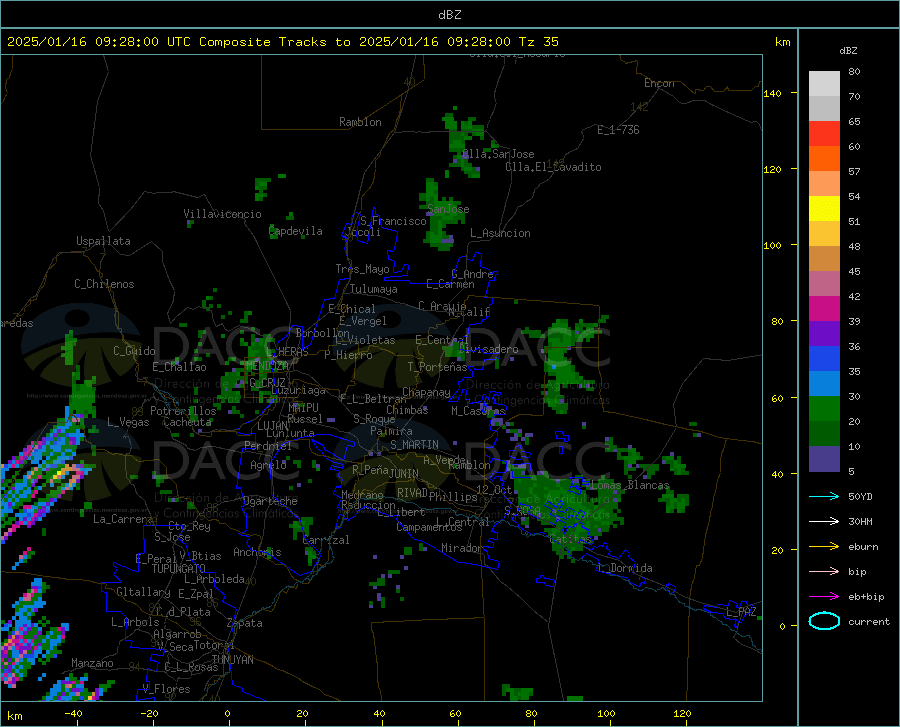Image resolution: width=900 pixels, height=727 pixels.
Task: Select the 20 dBZ dark green swatch
Action: pyautogui.click(x=824, y=433)
